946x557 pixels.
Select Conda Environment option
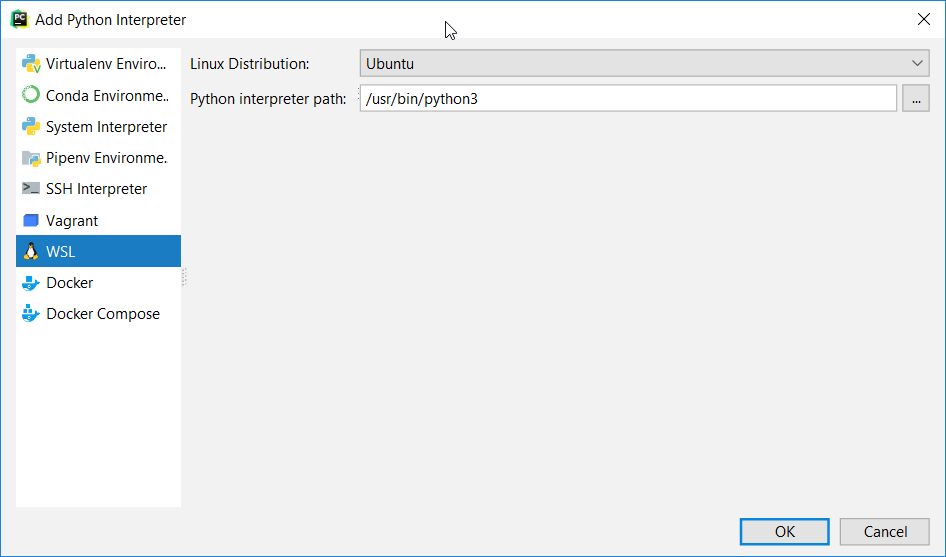point(98,95)
